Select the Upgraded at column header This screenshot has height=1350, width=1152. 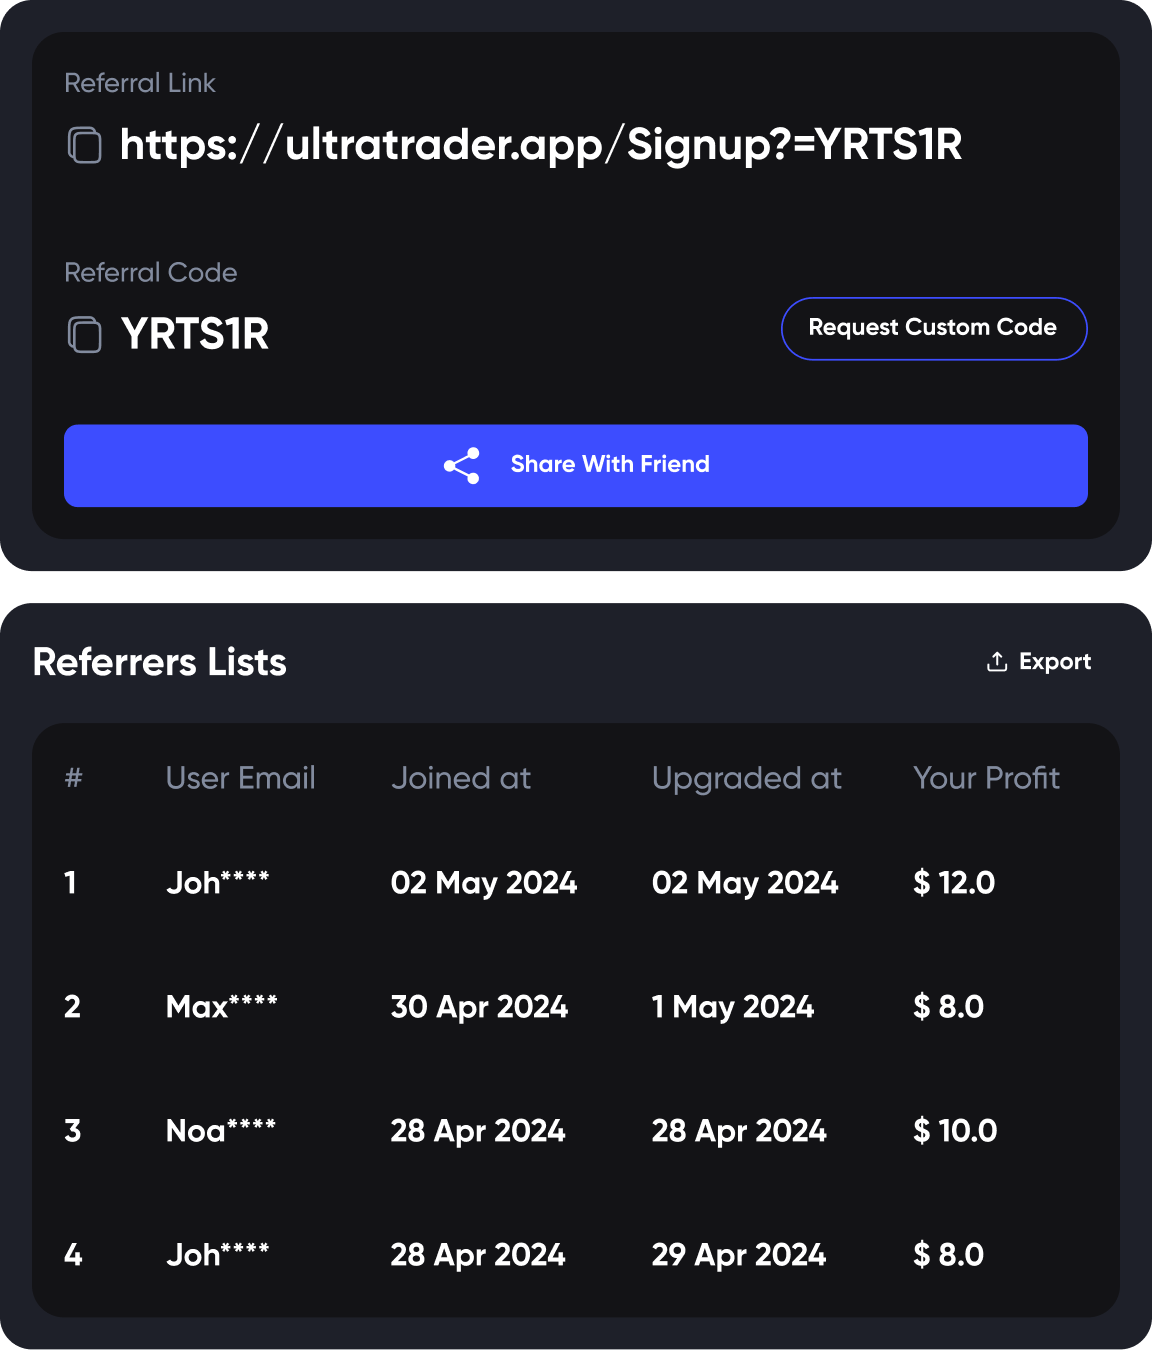[x=747, y=778]
